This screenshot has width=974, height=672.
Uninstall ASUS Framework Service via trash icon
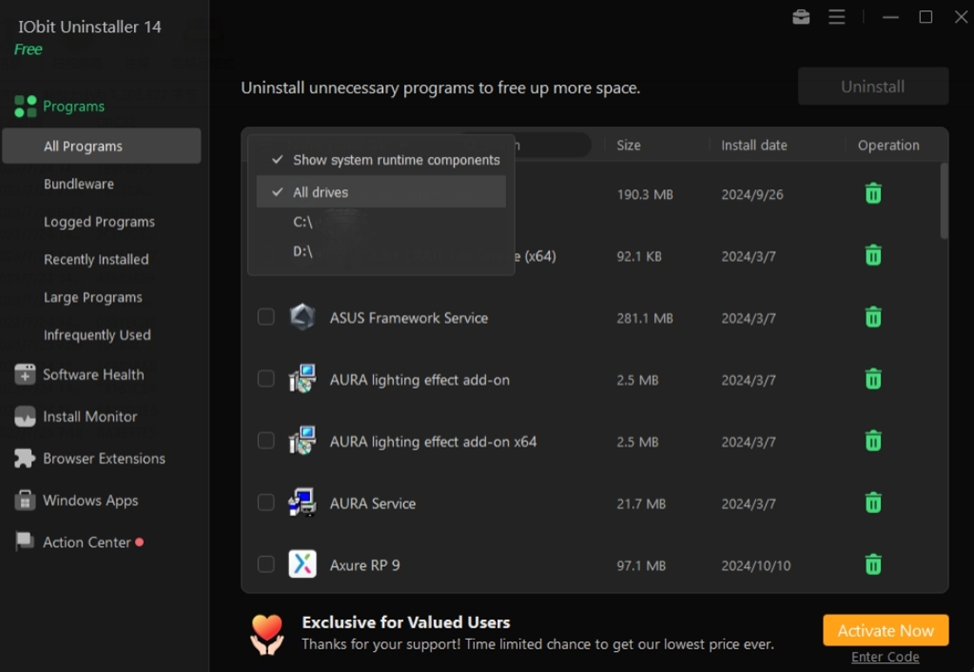click(873, 317)
